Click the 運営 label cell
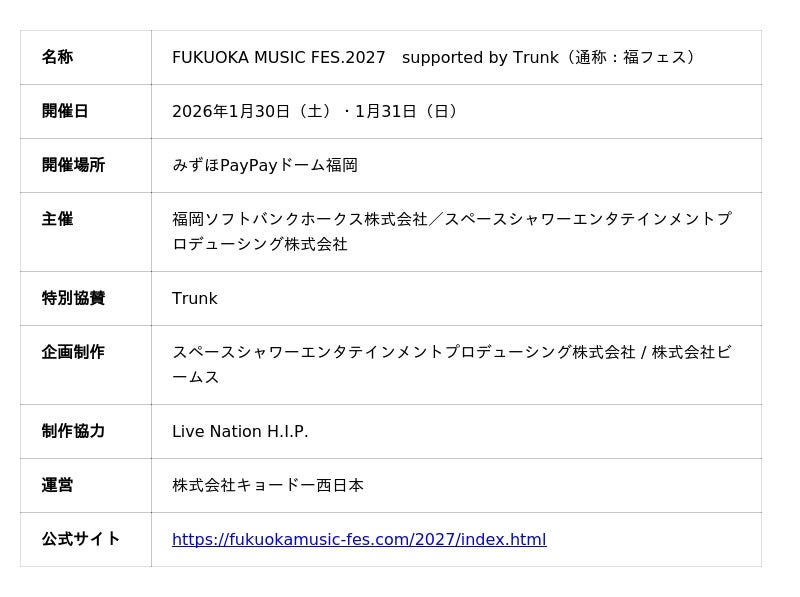Viewport: 800px width, 597px height. tap(86, 485)
